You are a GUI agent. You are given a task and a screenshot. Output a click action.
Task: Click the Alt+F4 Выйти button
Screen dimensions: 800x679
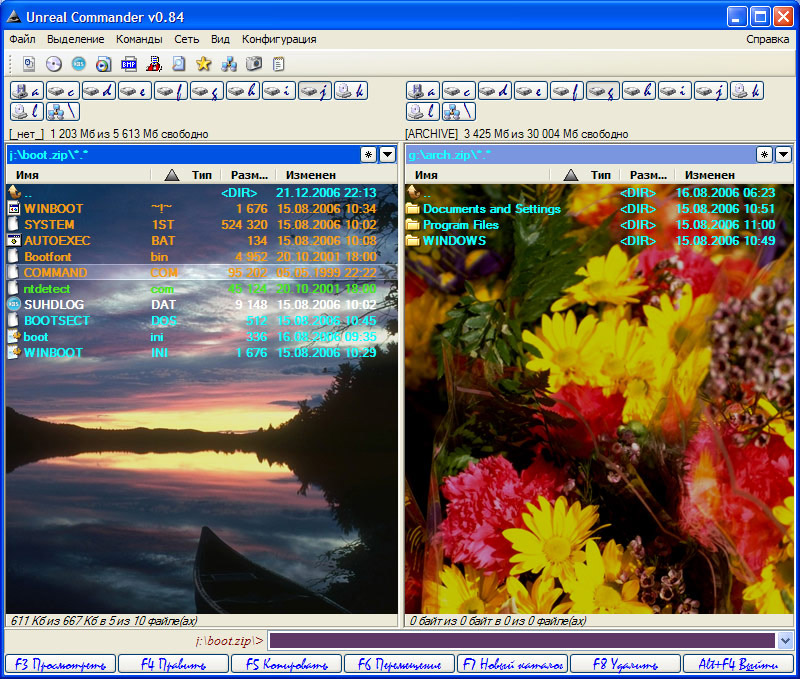[x=738, y=664]
